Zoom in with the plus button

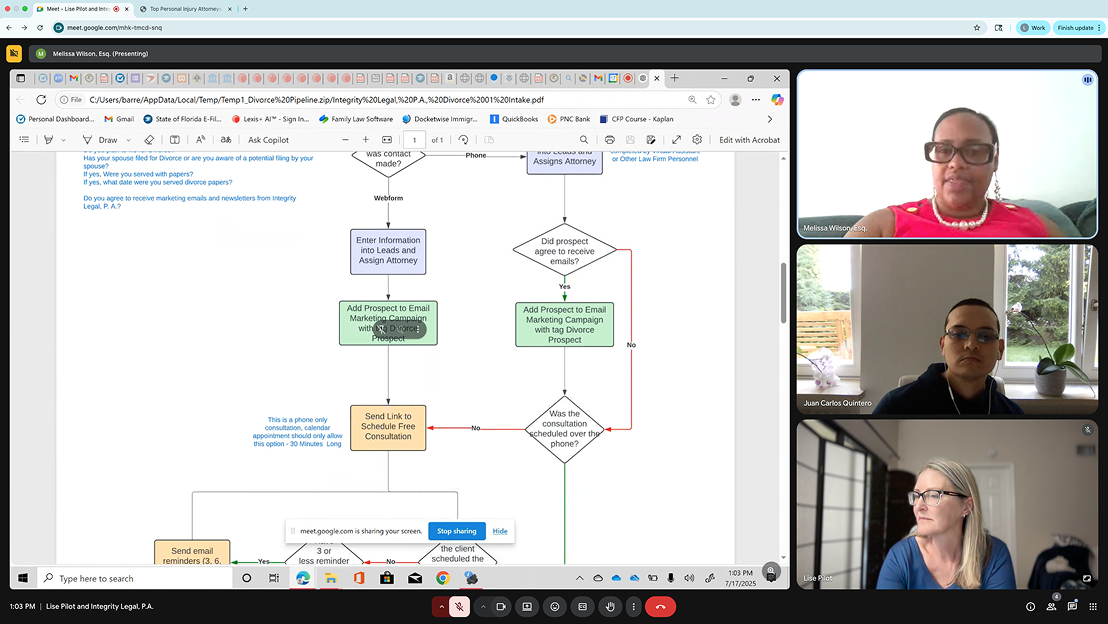click(365, 140)
